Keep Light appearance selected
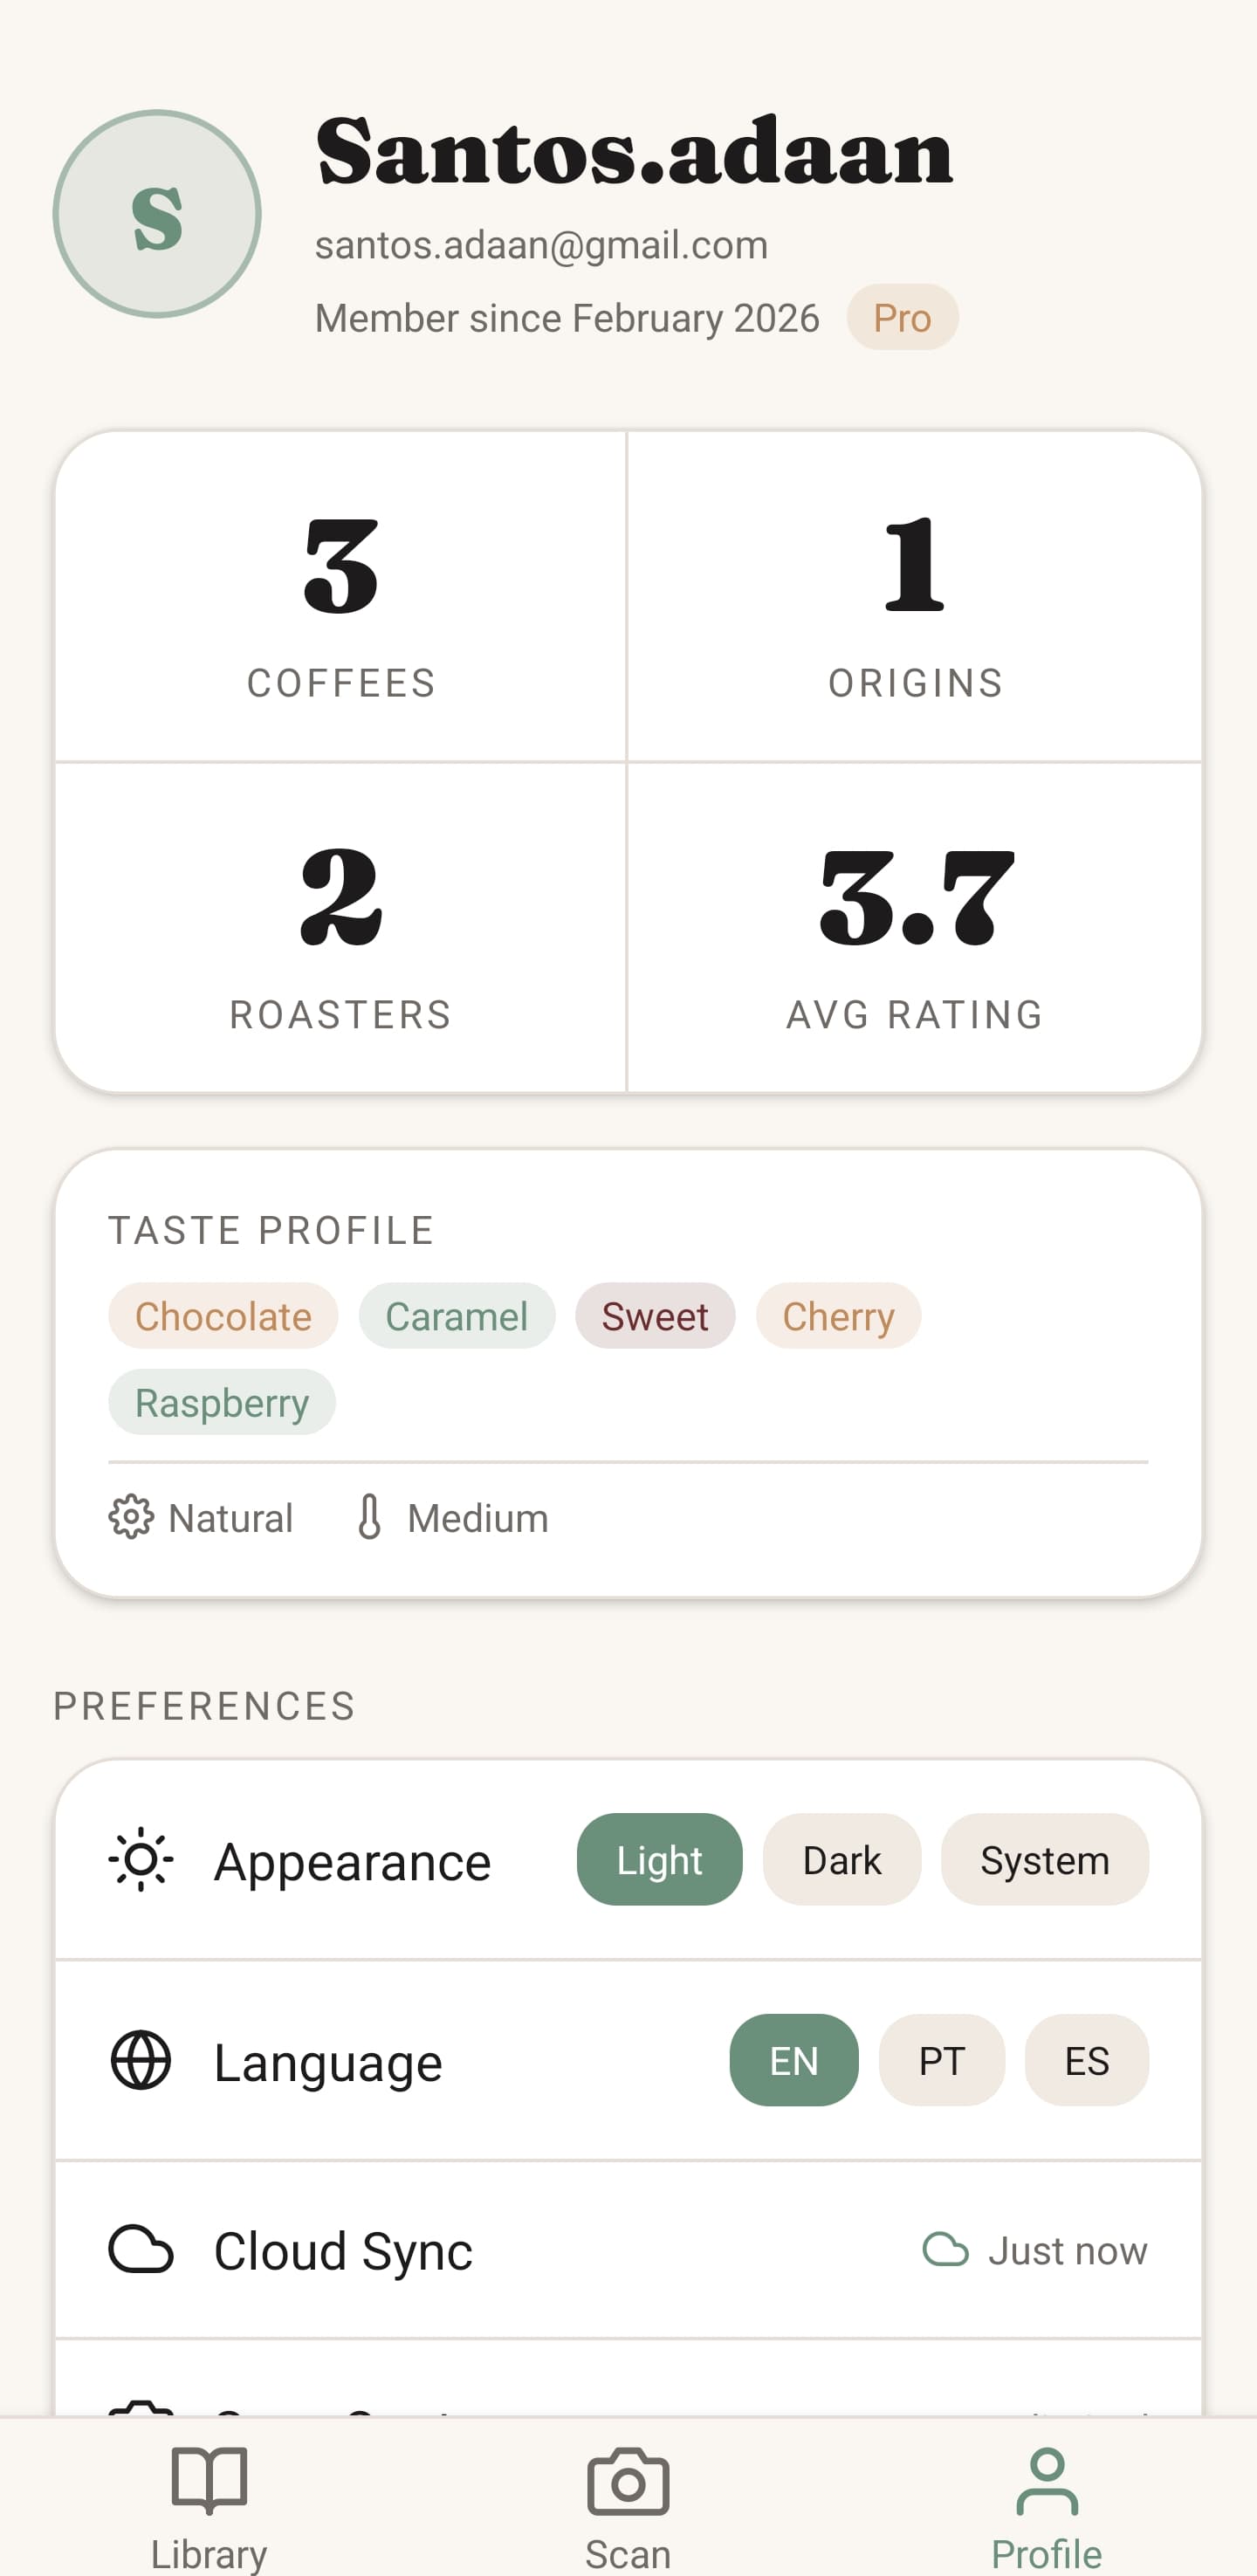This screenshot has height=2576, width=1257. click(658, 1860)
